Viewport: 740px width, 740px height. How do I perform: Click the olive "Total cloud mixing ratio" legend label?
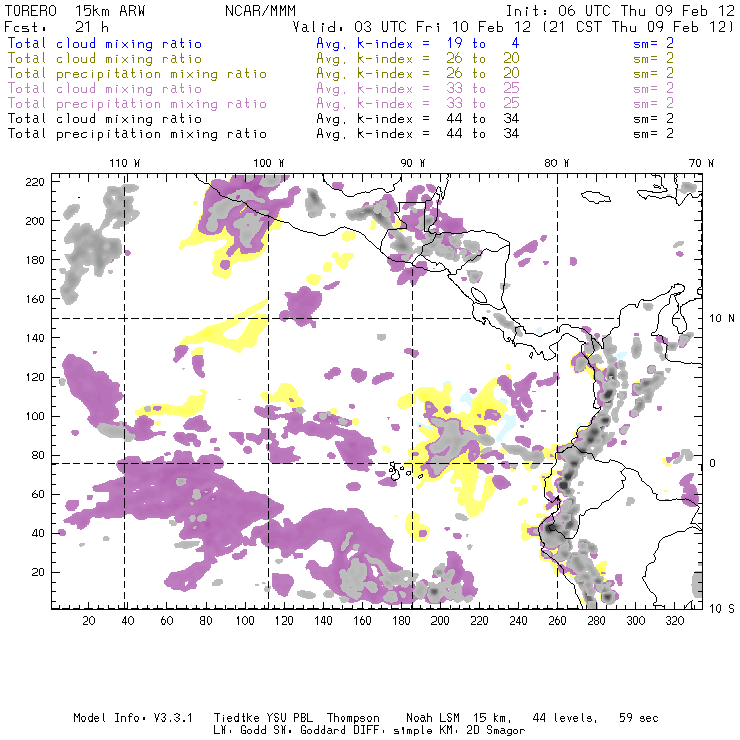click(x=105, y=59)
